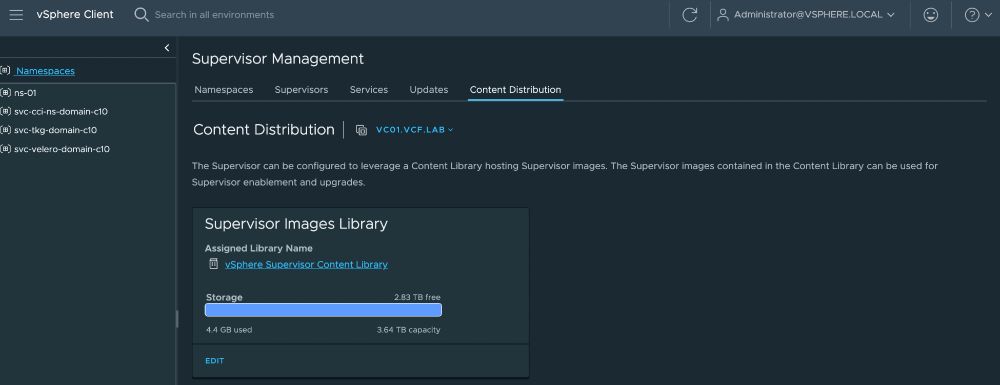Select the Content Distribution tab
The width and height of the screenshot is (1000, 385).
coord(515,90)
